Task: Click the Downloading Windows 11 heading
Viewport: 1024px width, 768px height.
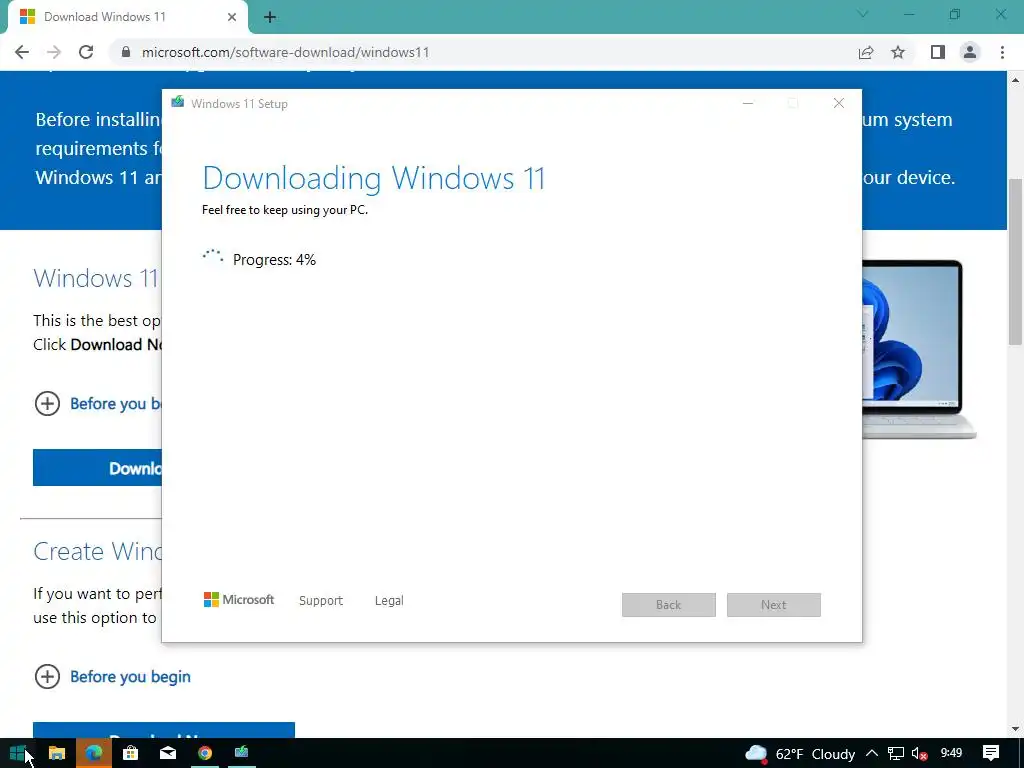Action: click(374, 178)
